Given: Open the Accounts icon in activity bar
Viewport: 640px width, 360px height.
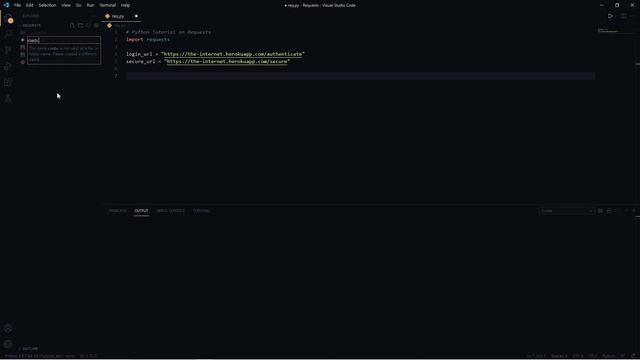Looking at the screenshot, I should [8, 329].
